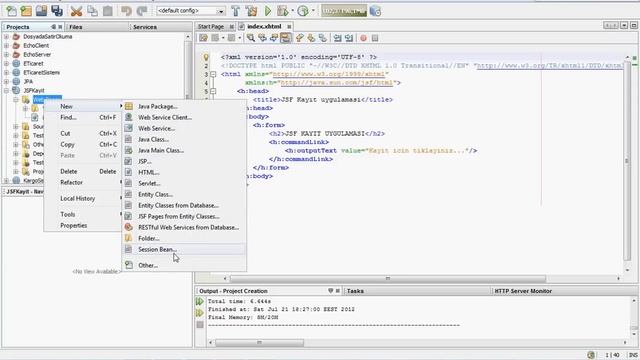Run the project with green play icon
The image size is (640, 360).
(x=268, y=11)
